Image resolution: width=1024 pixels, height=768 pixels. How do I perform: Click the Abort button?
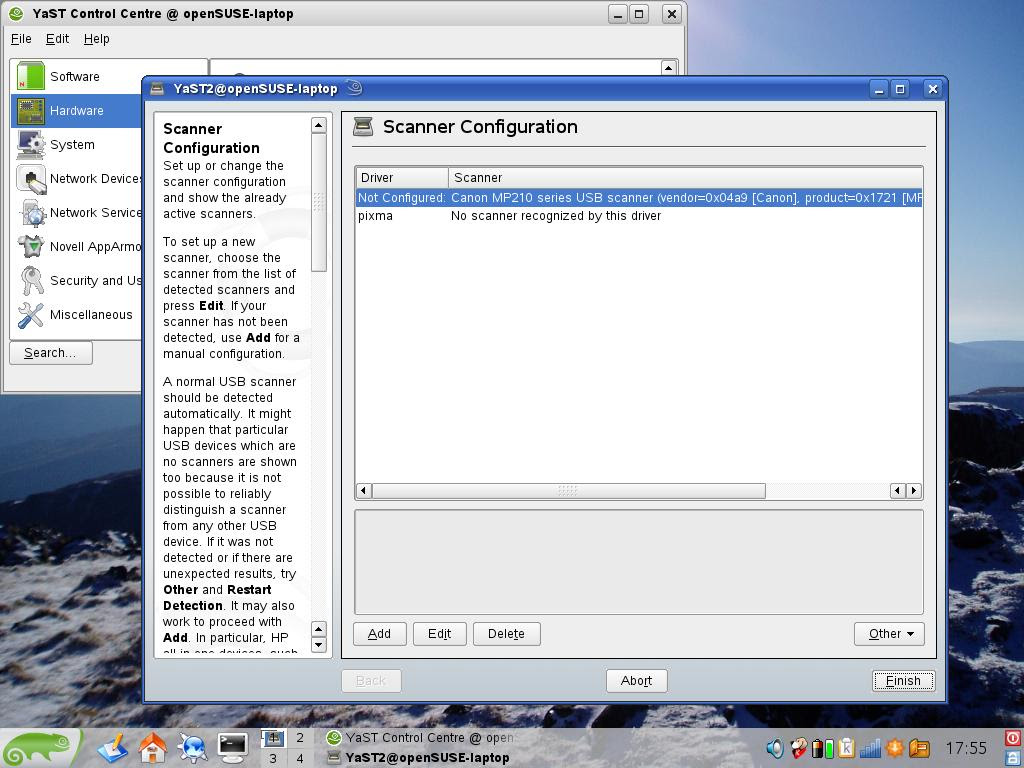point(636,680)
